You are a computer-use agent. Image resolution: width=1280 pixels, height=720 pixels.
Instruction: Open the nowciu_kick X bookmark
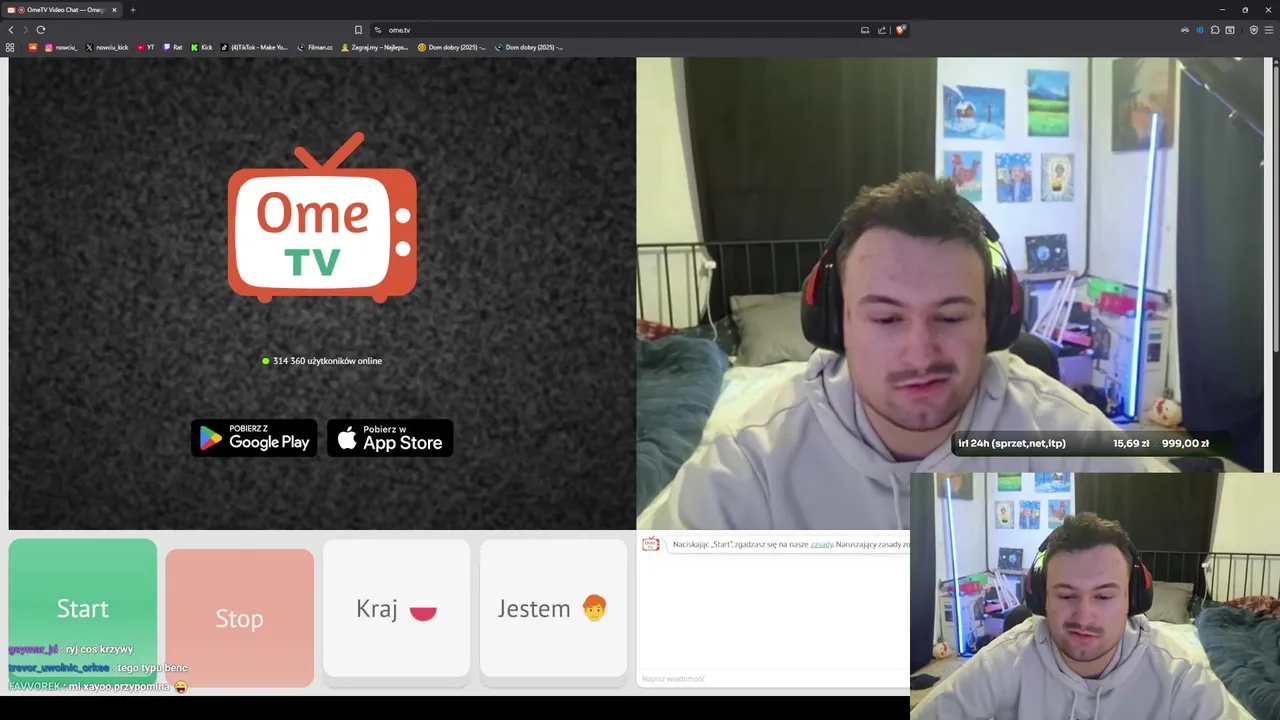coord(107,47)
